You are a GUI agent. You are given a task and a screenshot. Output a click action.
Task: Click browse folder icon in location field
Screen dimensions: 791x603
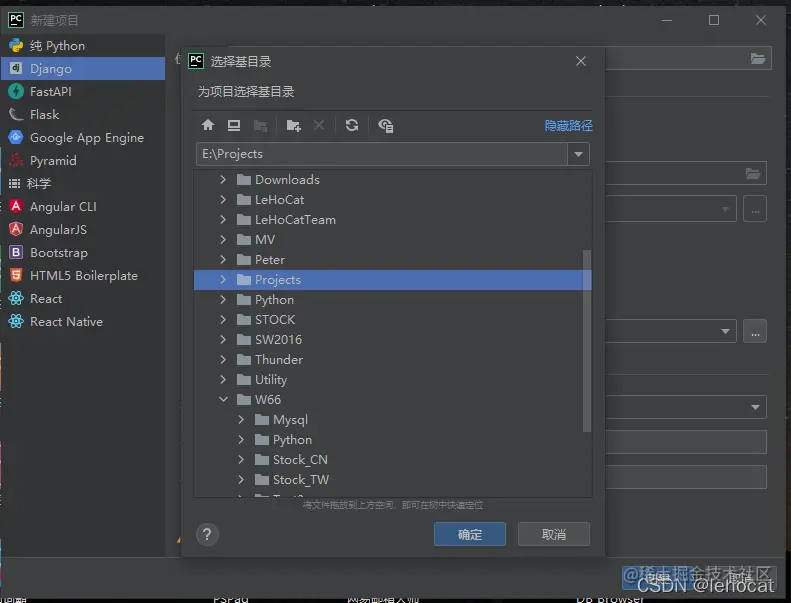758,59
